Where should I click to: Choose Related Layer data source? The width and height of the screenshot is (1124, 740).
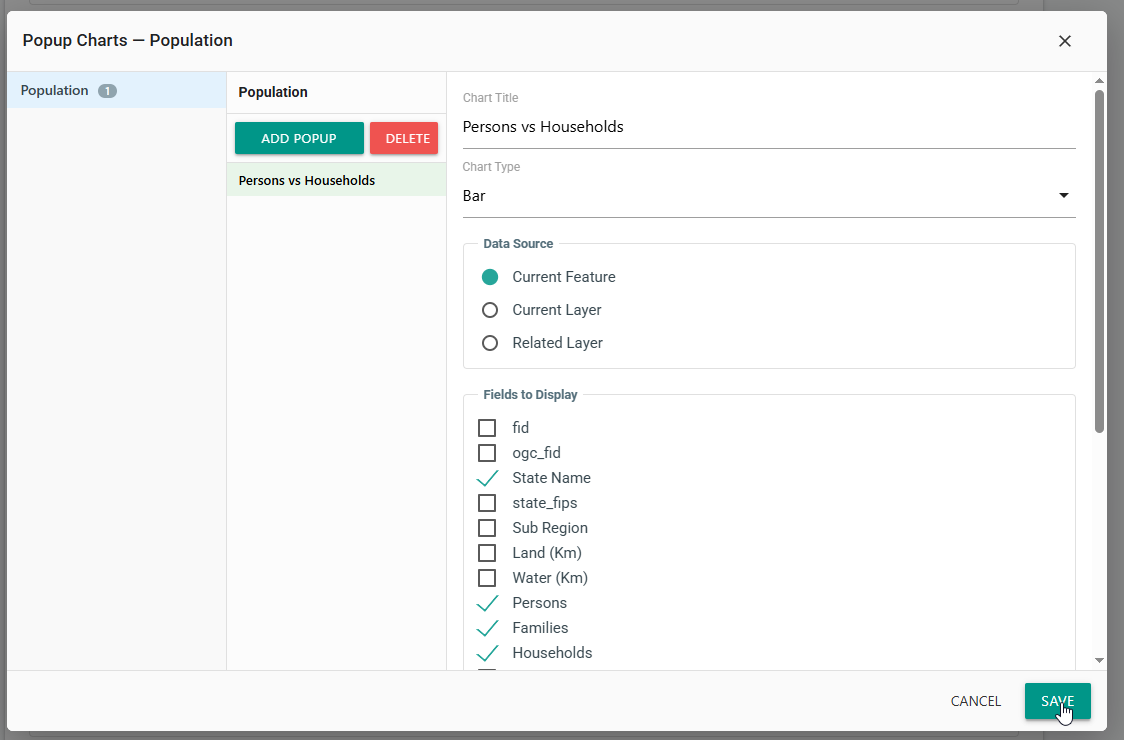[490, 343]
